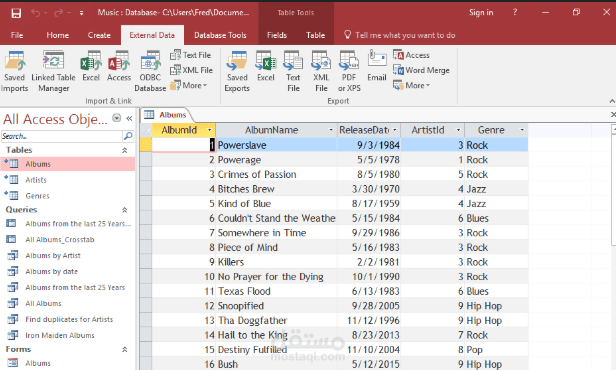Export to Access database

pos(411,55)
